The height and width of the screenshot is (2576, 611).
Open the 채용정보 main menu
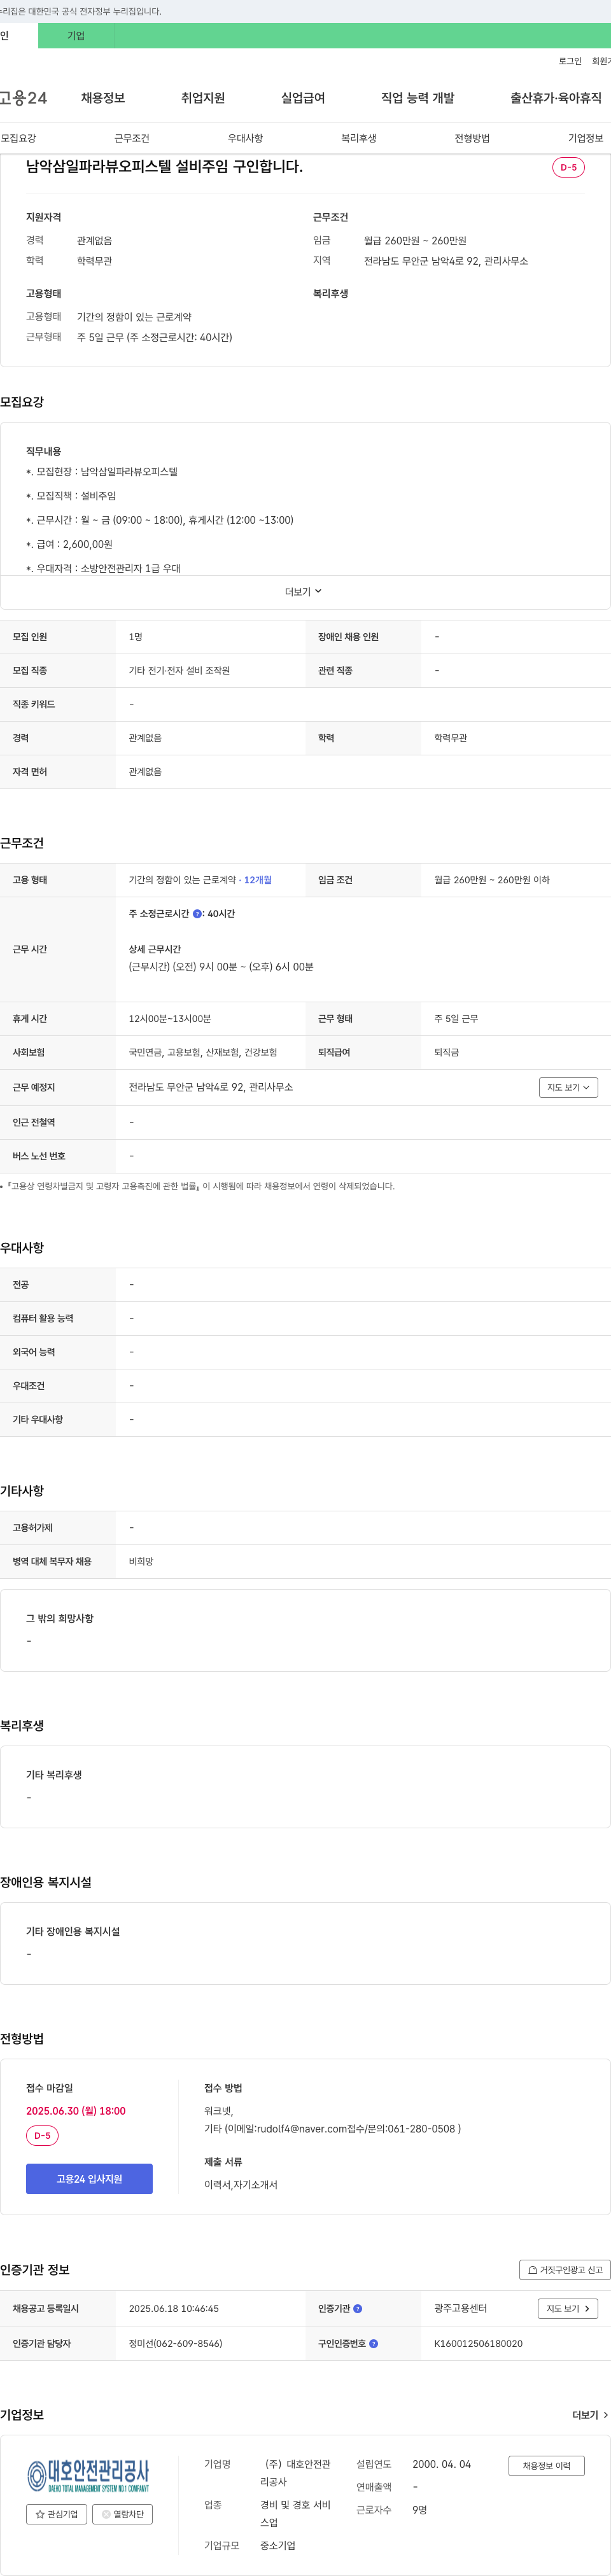pos(103,98)
